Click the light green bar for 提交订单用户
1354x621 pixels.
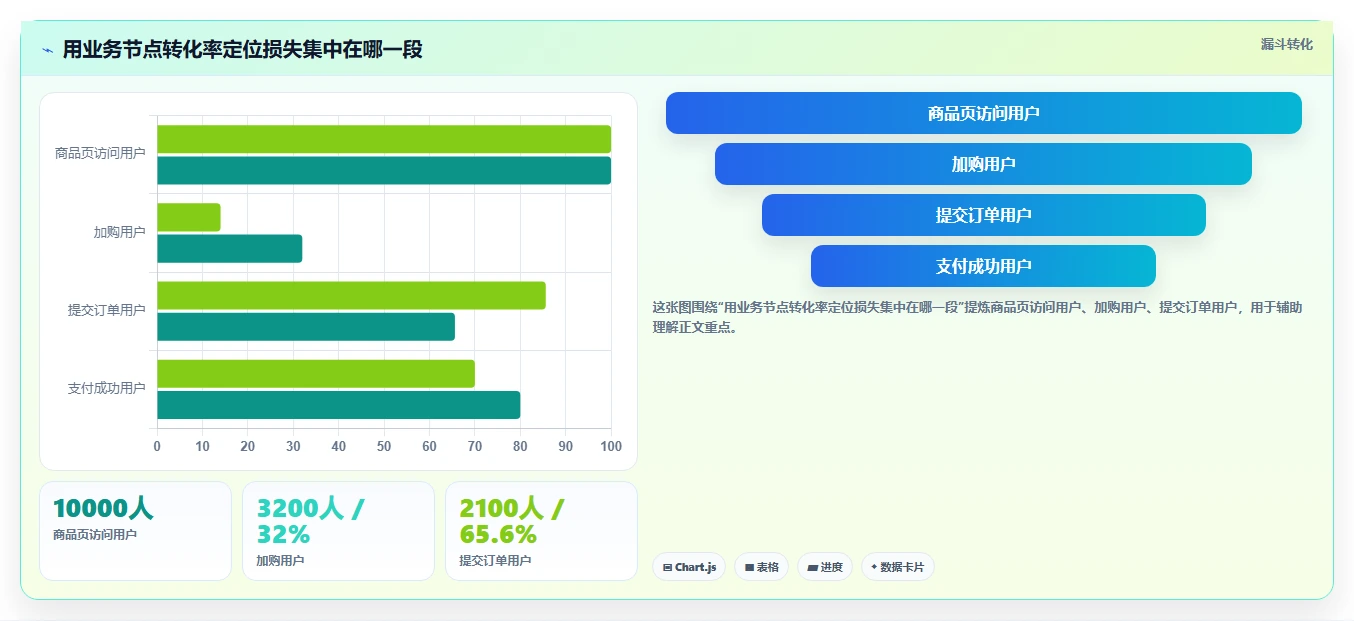click(x=351, y=295)
